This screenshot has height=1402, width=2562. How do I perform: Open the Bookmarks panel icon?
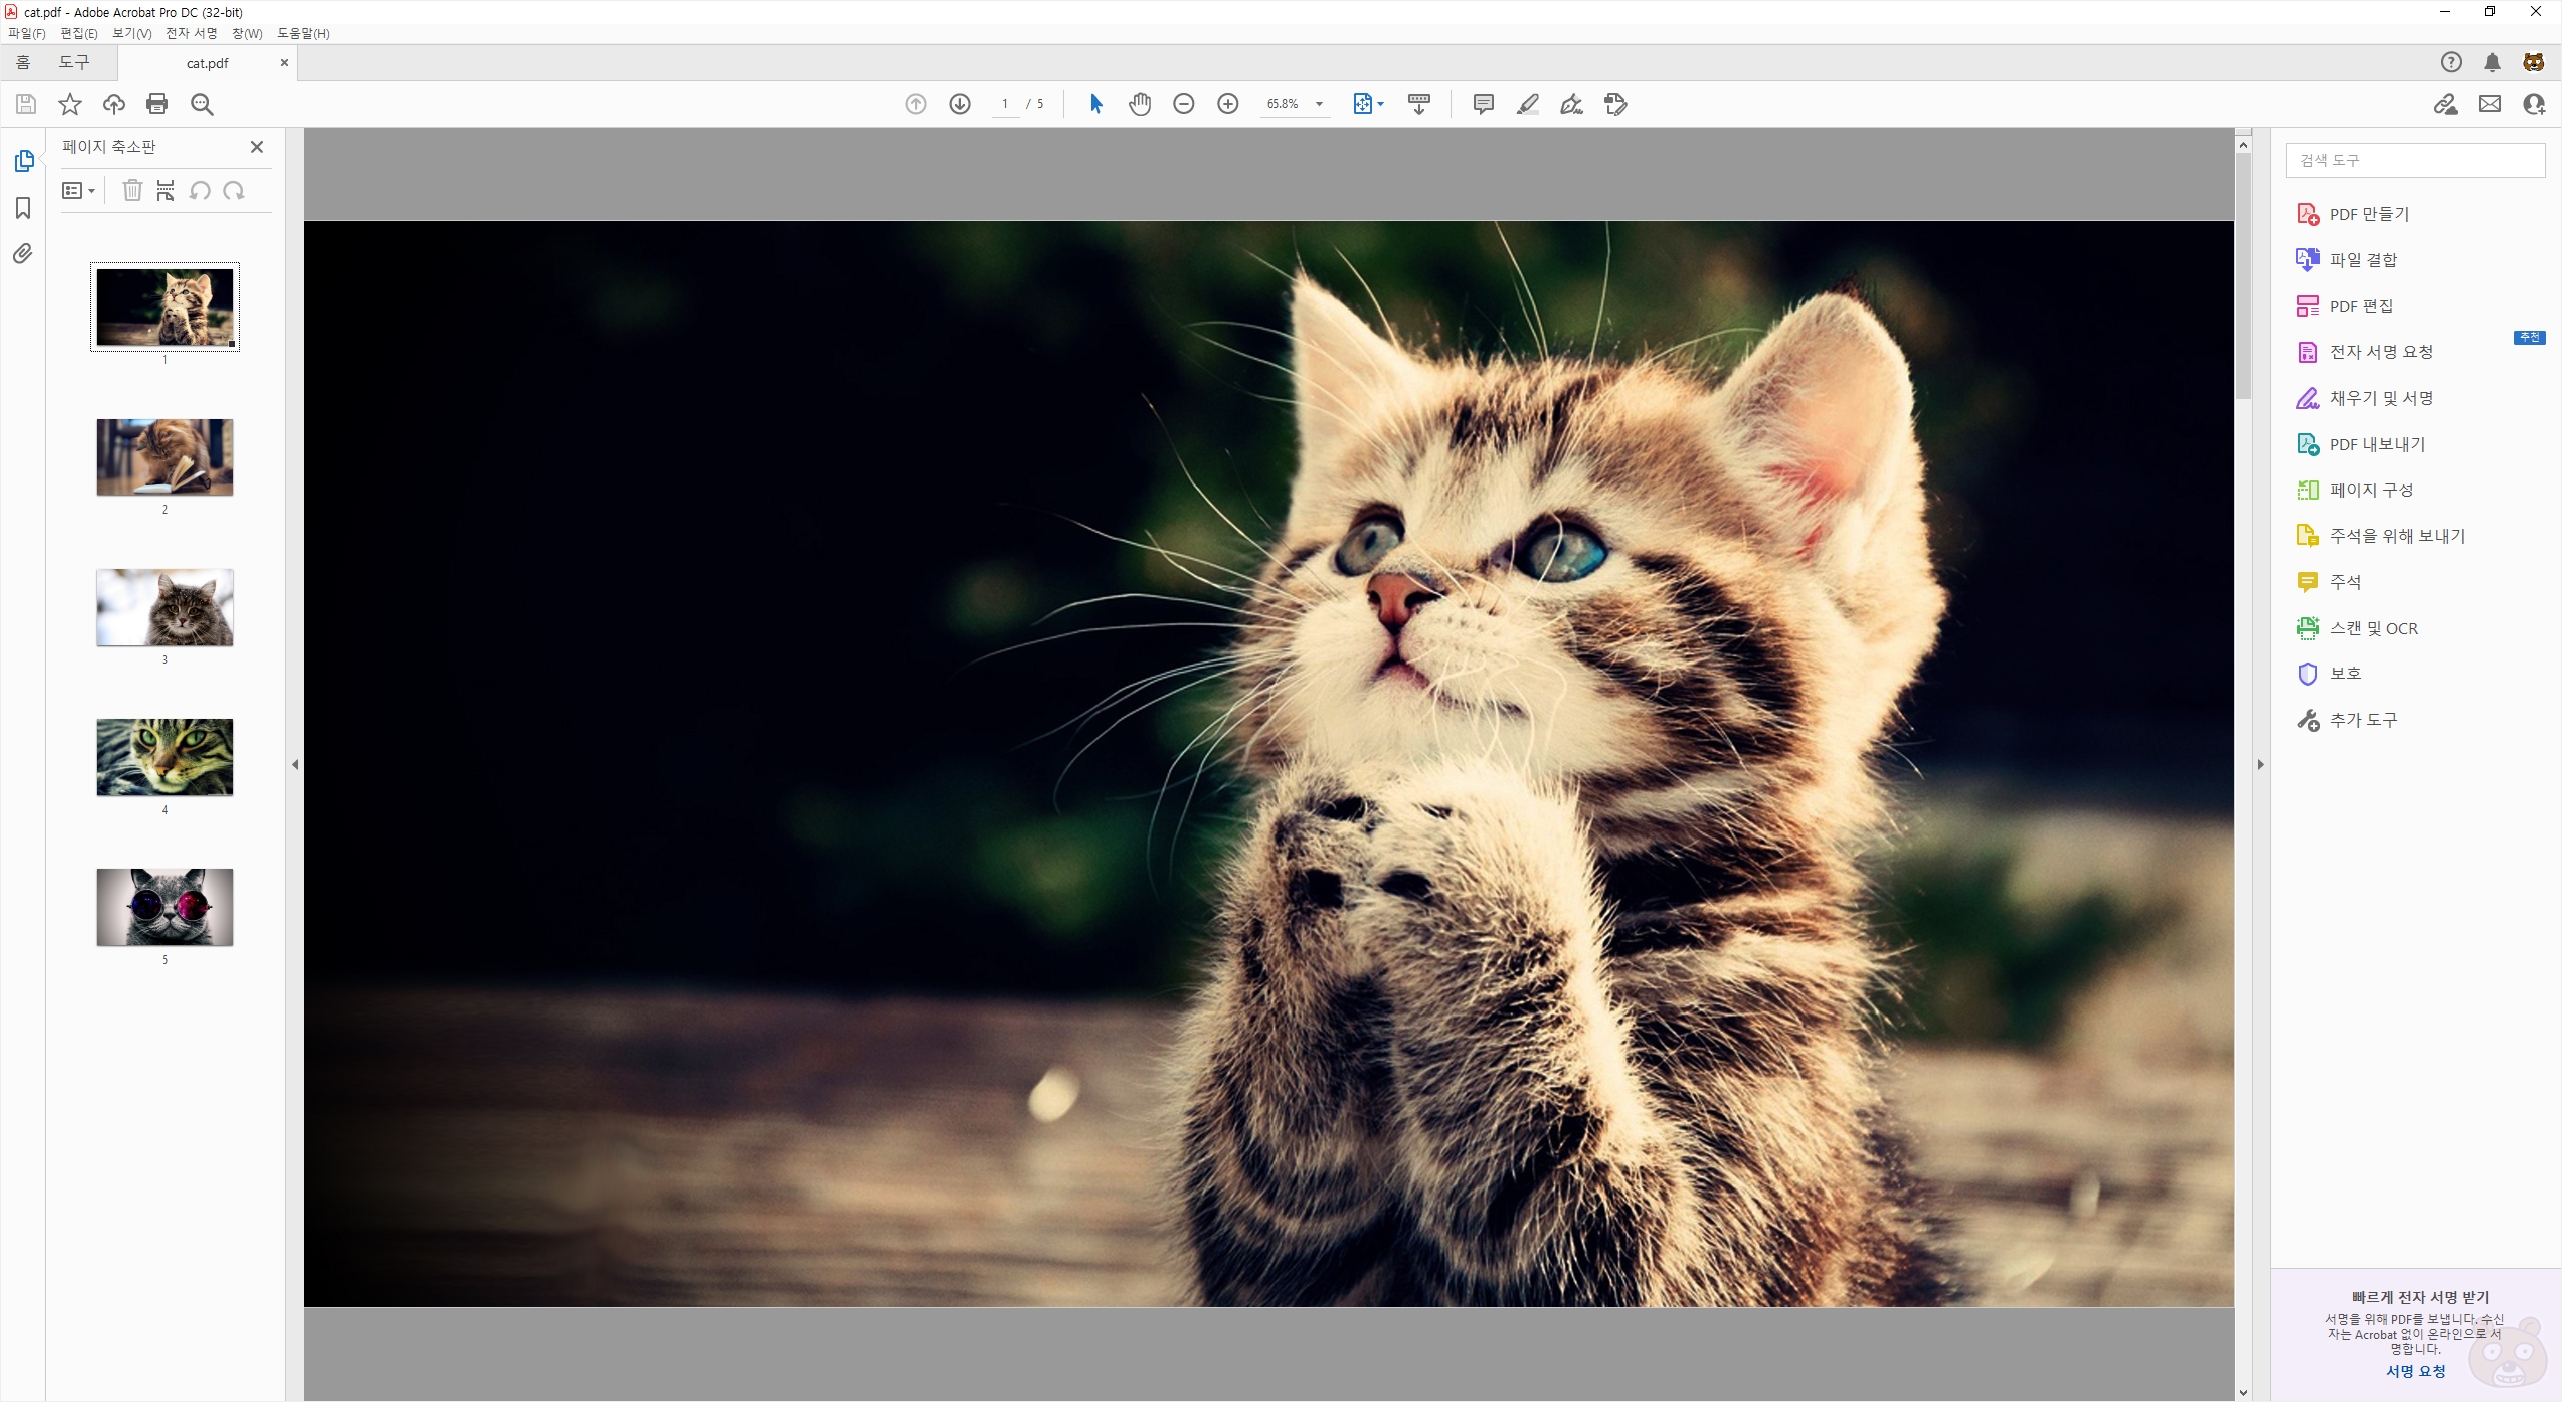23,208
